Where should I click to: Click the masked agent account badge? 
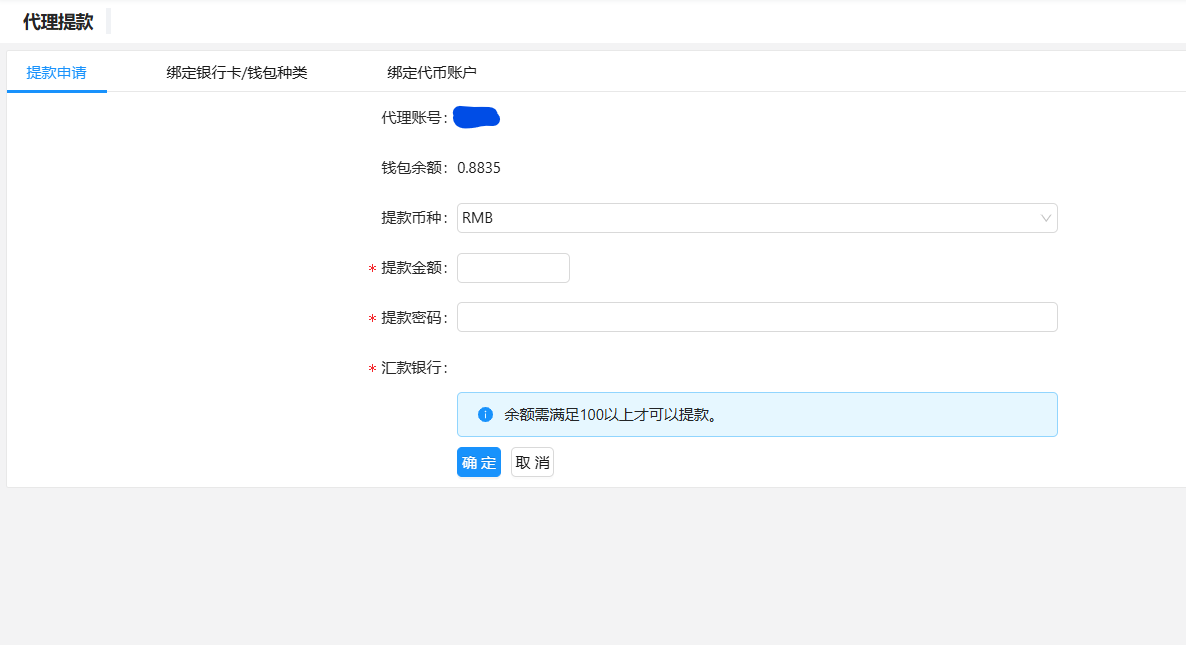[x=475, y=116]
